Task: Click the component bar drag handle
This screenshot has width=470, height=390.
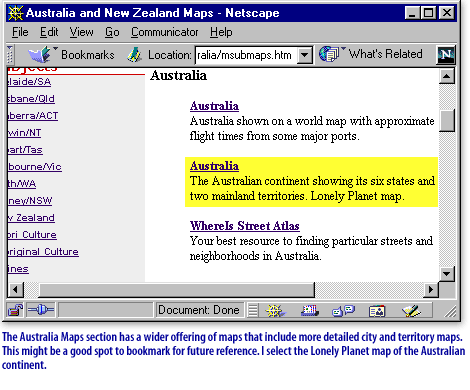Action: tap(253, 311)
